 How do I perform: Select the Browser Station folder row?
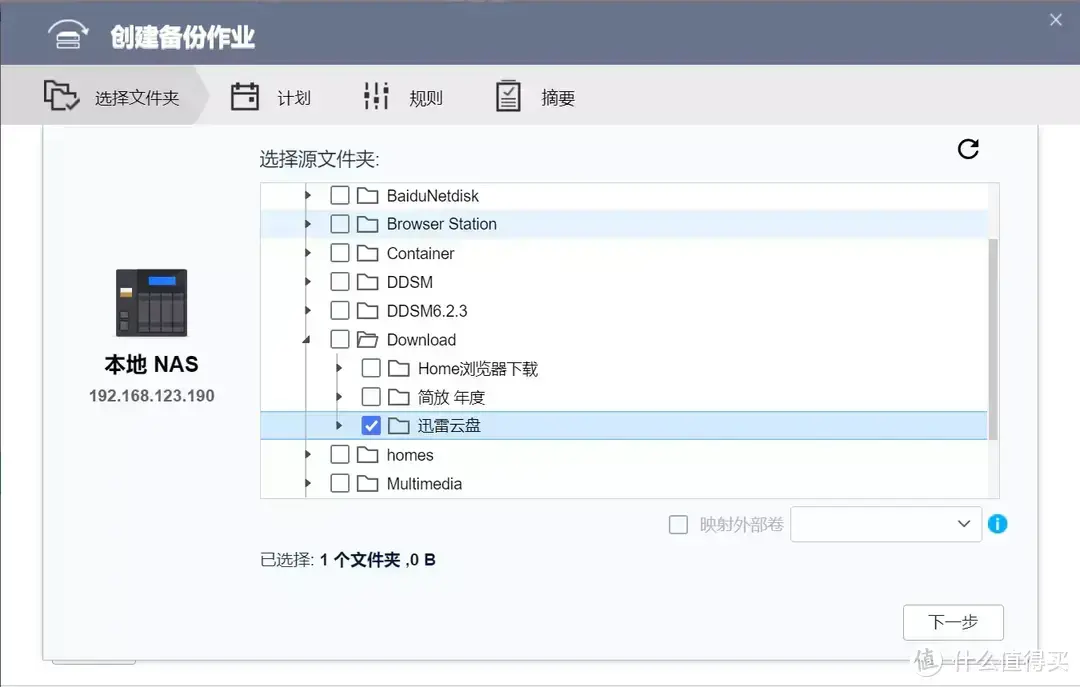coord(441,224)
